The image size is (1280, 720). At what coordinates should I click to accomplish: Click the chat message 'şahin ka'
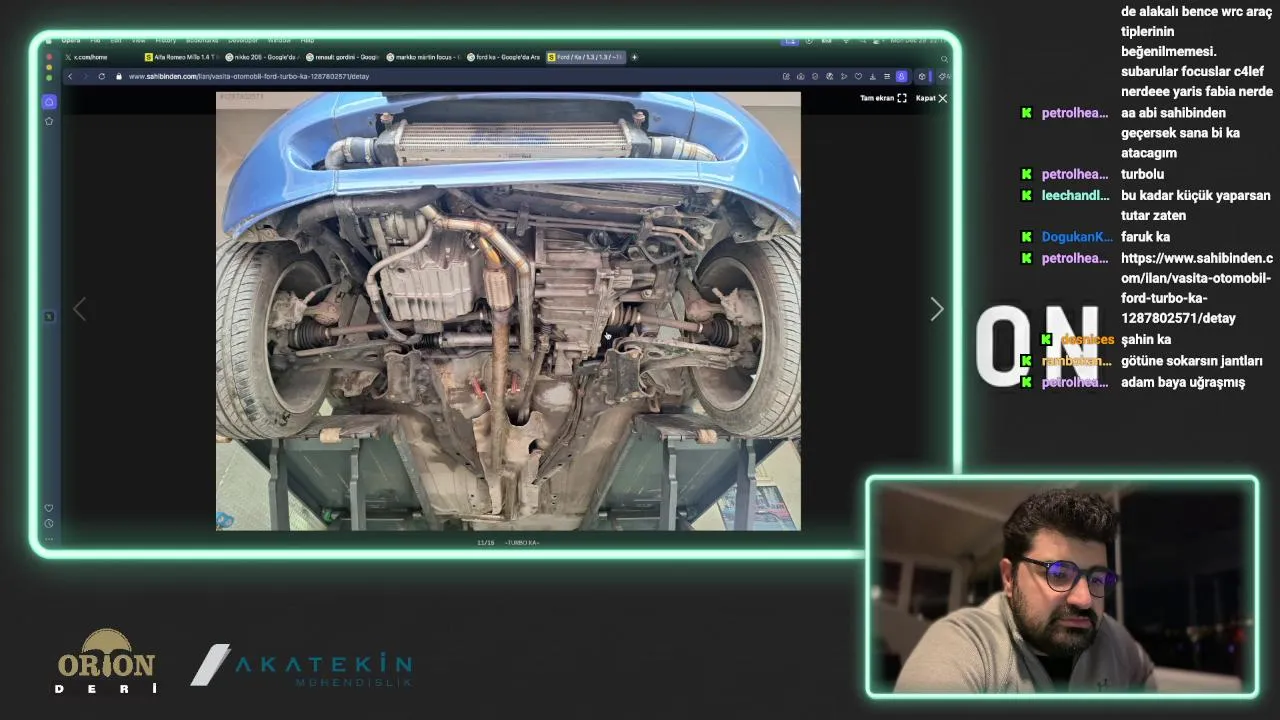tap(1145, 340)
